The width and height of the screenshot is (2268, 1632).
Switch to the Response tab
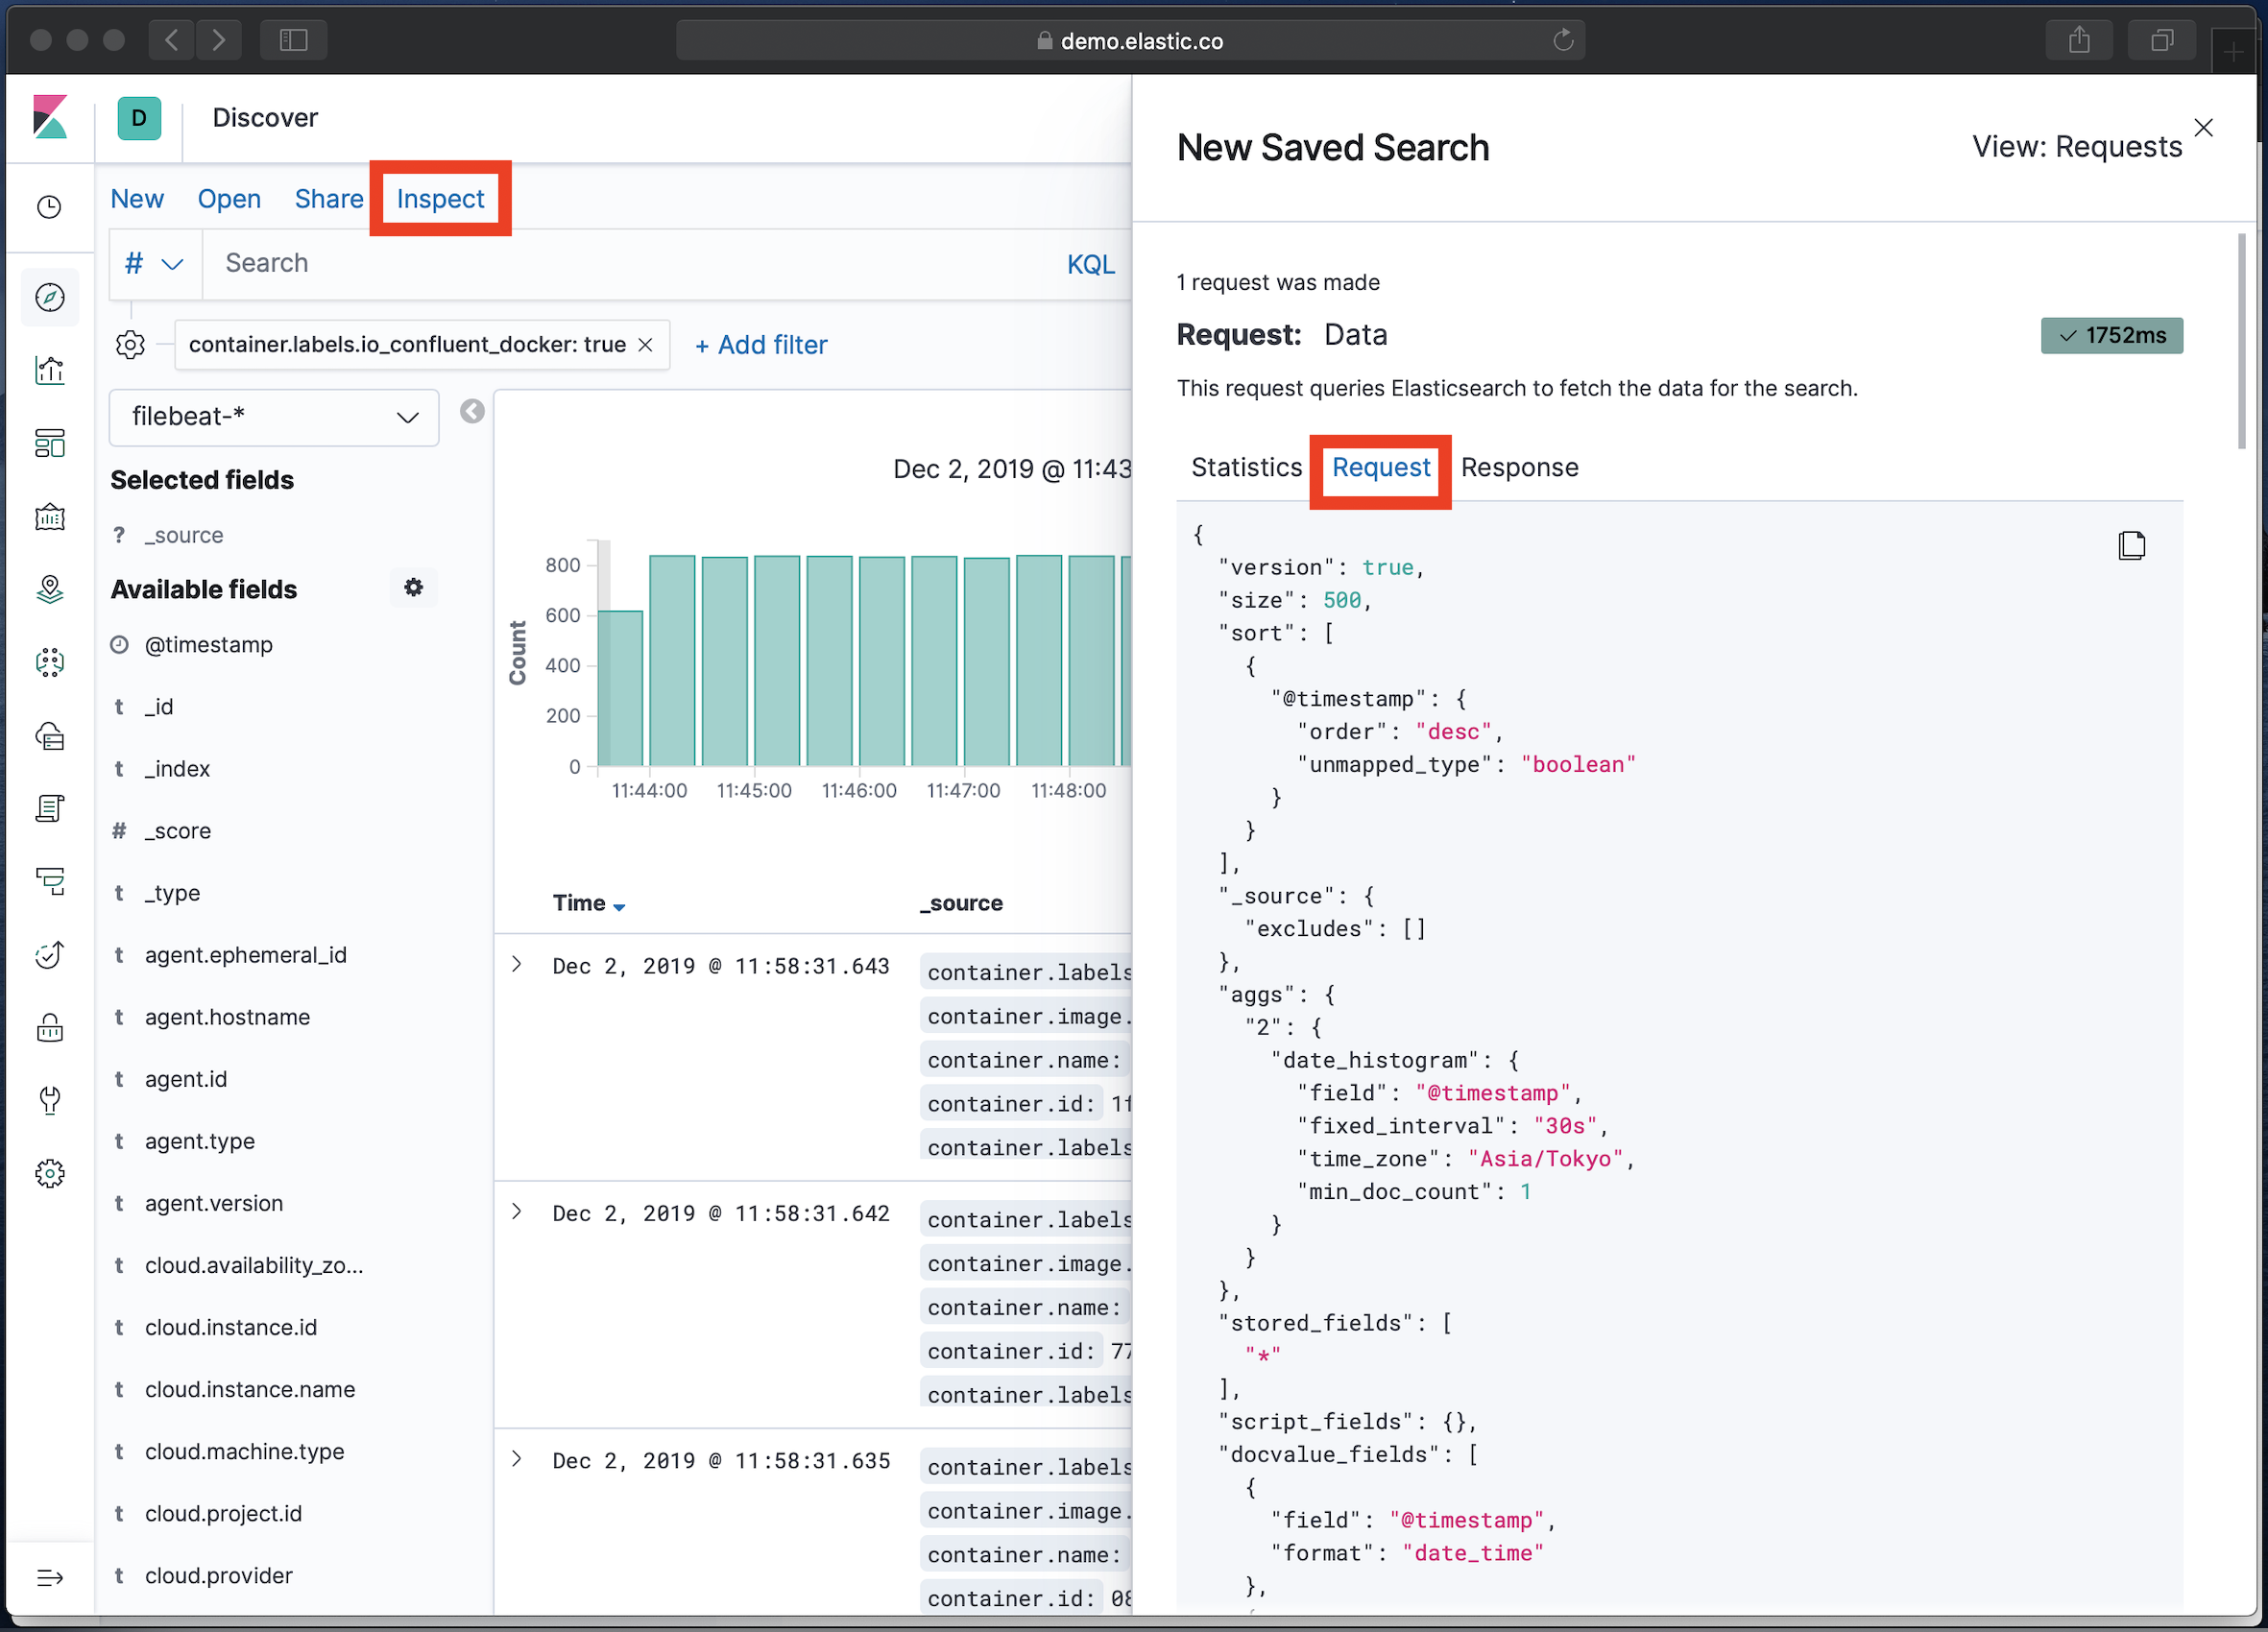1519,468
